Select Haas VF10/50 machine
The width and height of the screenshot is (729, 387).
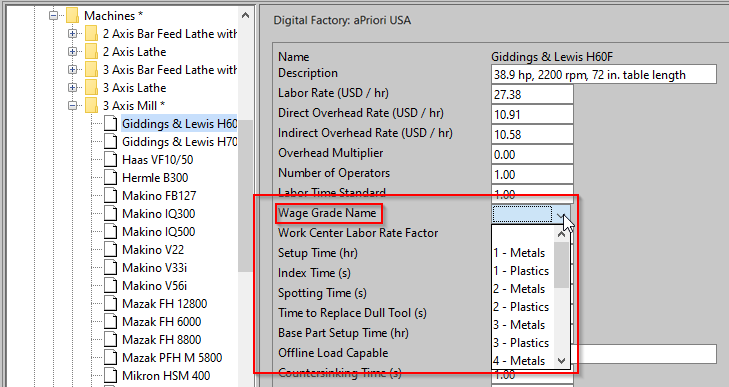pos(157,160)
